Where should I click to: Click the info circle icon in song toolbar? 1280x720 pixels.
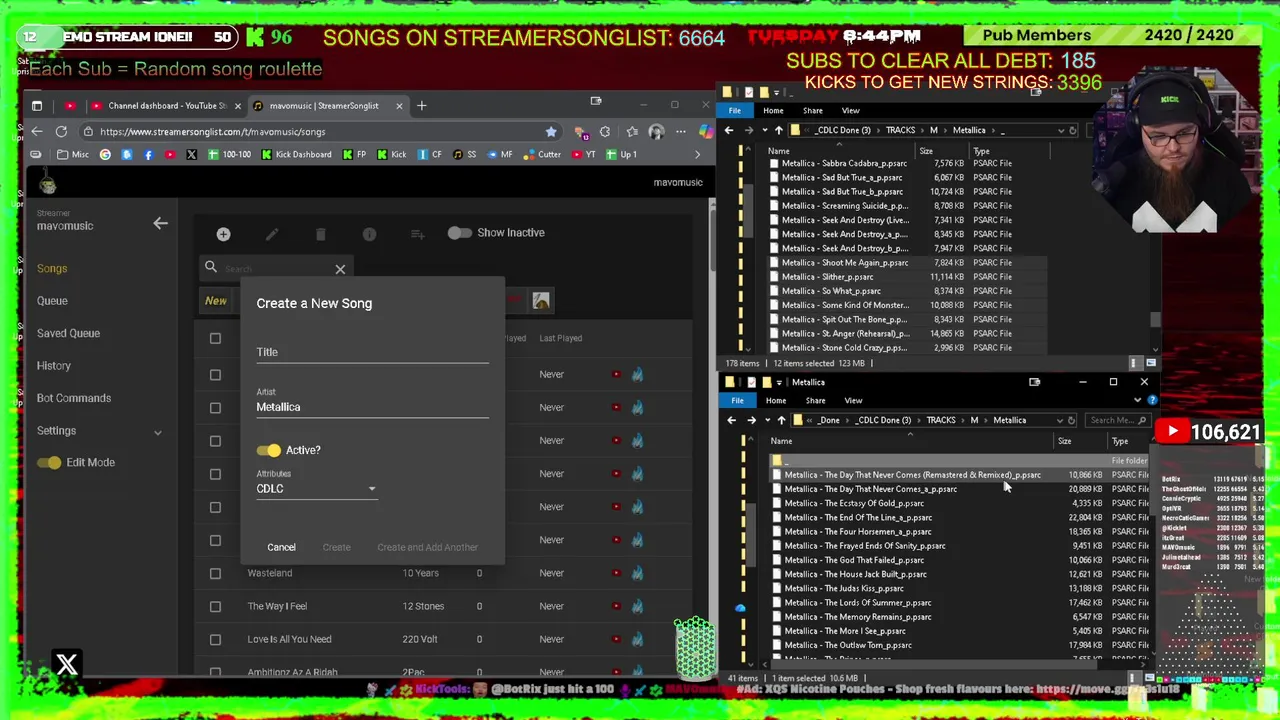(x=369, y=234)
